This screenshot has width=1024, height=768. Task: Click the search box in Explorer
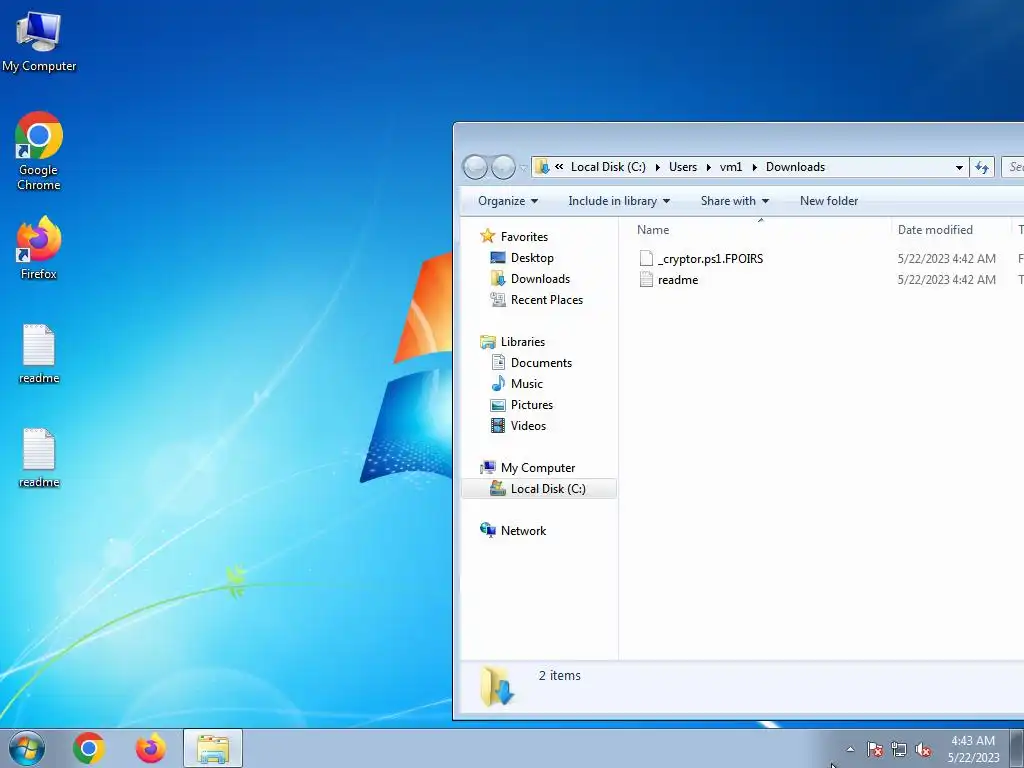click(x=1013, y=167)
